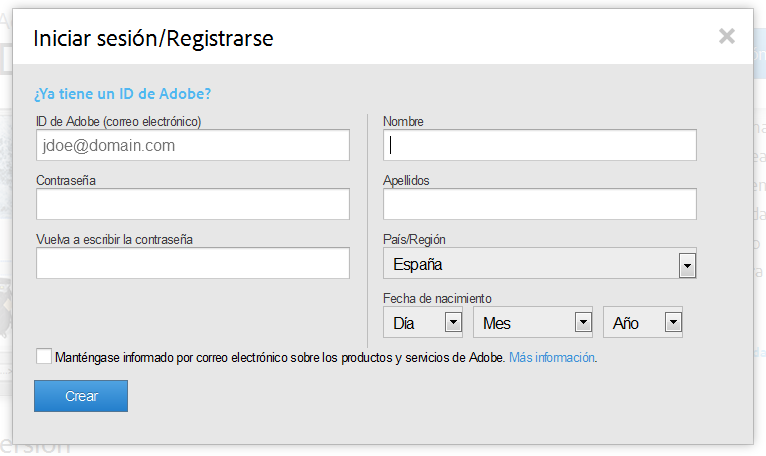Close the Iniciar sesión/Registrarse dialog
The height and width of the screenshot is (456, 766).
pos(726,36)
